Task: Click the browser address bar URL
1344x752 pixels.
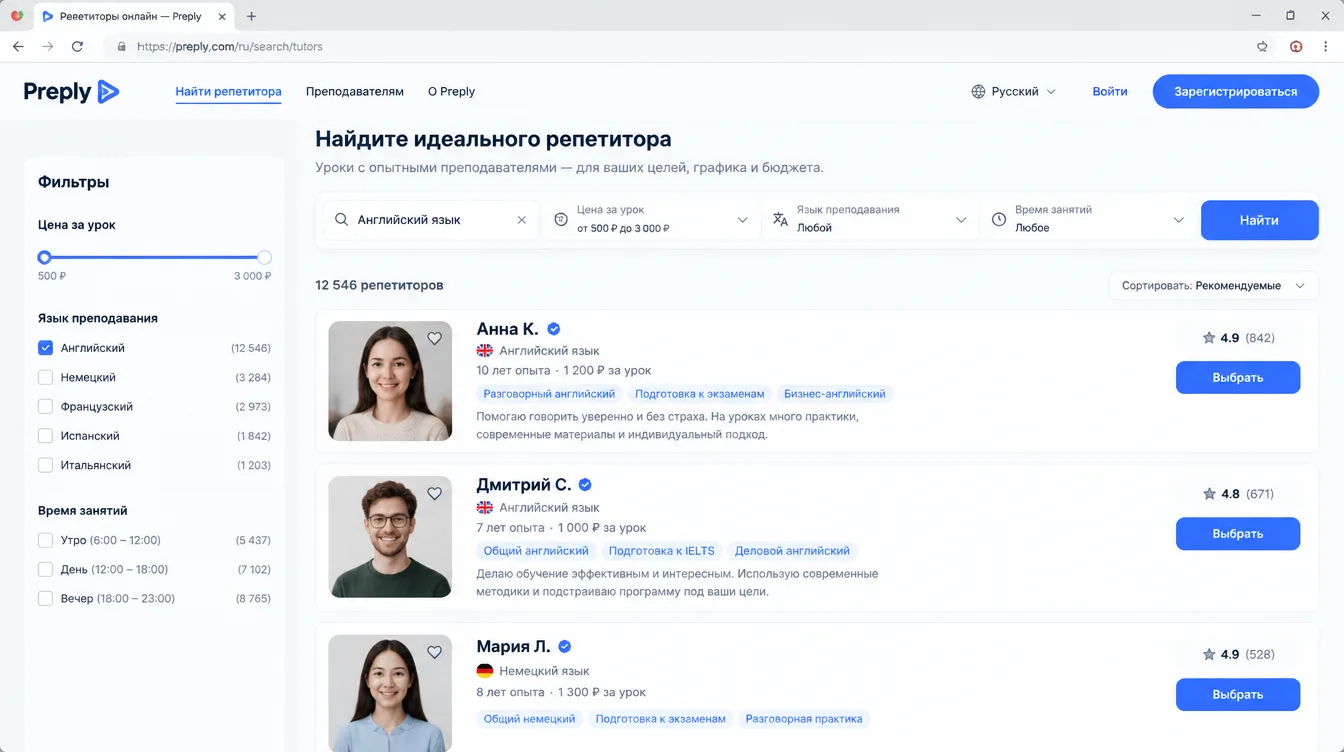Action: click(x=230, y=46)
